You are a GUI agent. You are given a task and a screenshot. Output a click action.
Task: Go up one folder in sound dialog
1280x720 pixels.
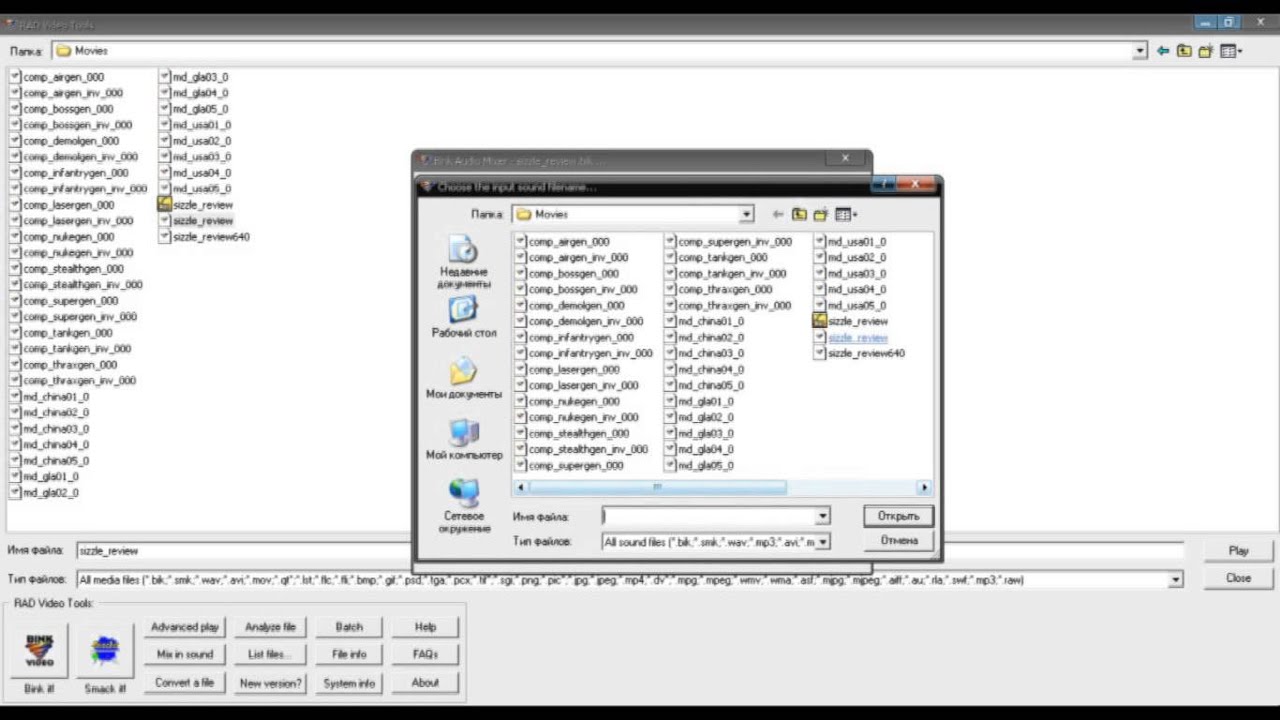point(799,214)
